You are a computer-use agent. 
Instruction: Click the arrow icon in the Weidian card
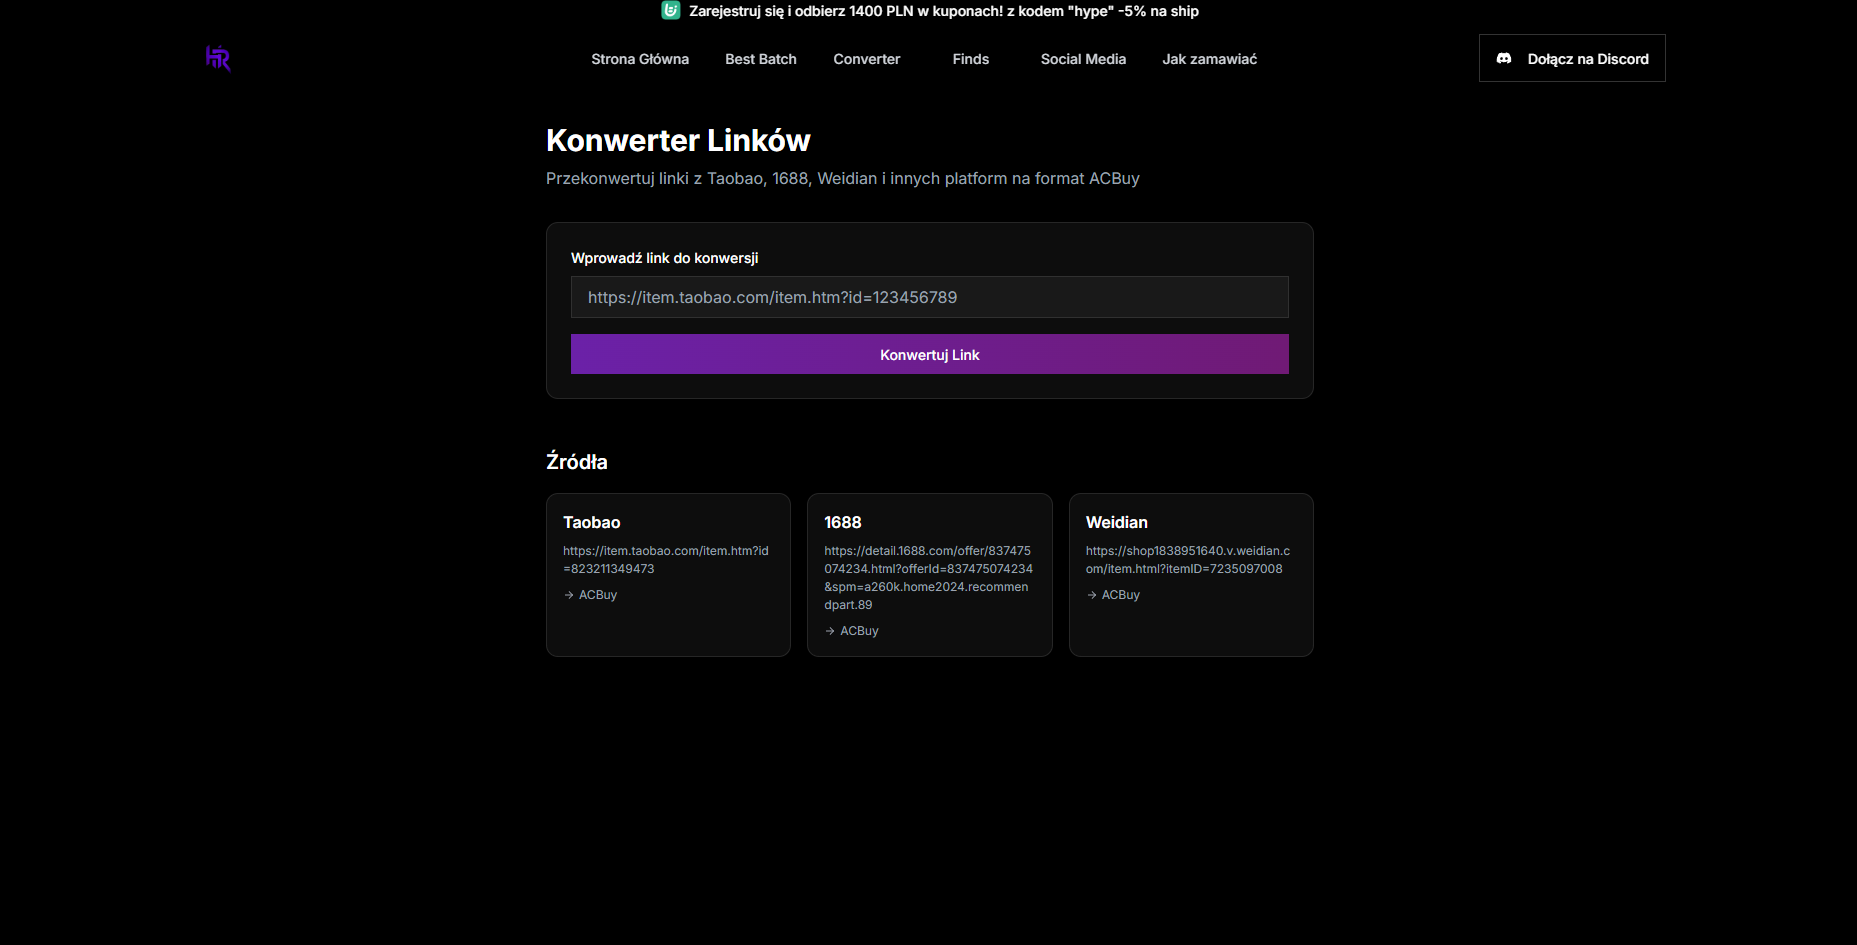(1092, 595)
